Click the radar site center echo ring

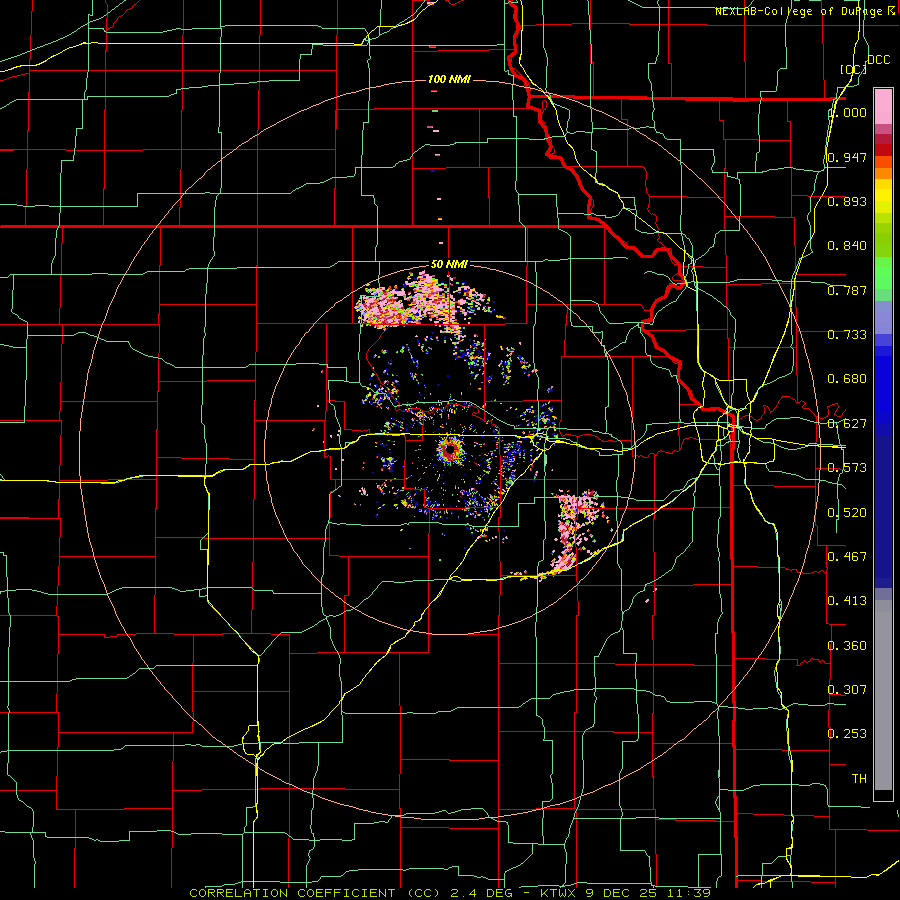click(451, 449)
